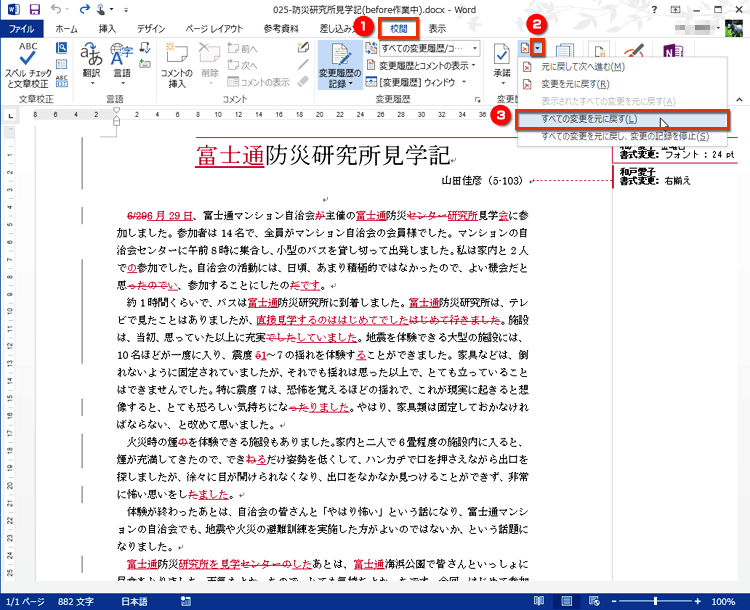Open Customize Quick Access Toolbar arrow
Viewport: 750px width, 610px height.
[x=126, y=10]
